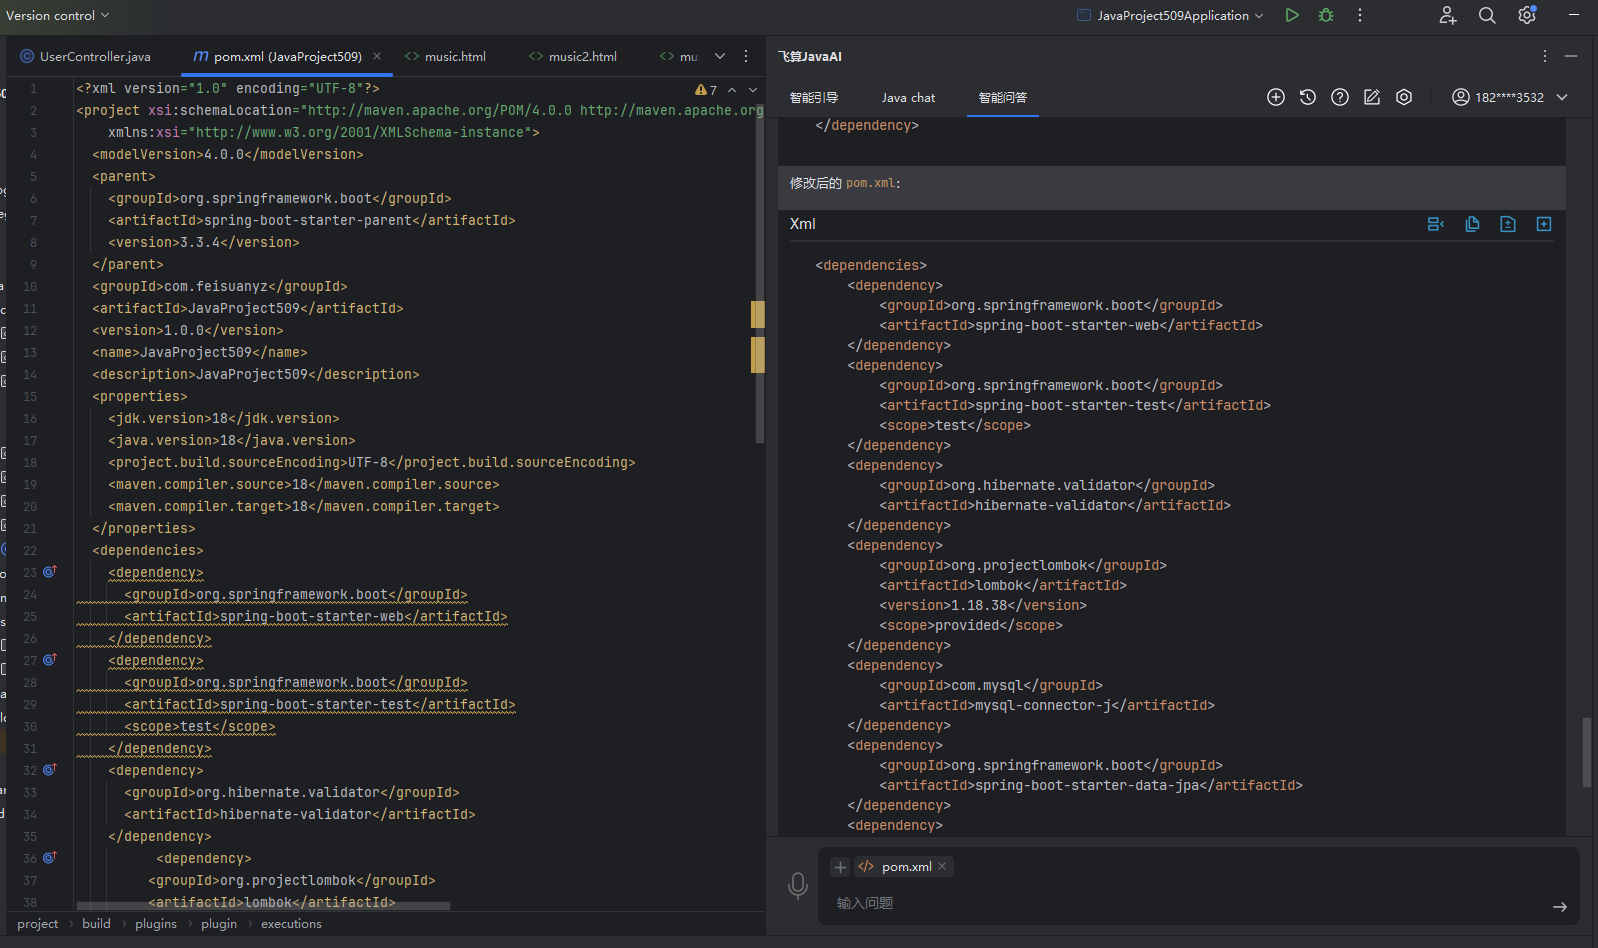The image size is (1598, 948).
Task: Open JavaAI panel options menu
Action: pyautogui.click(x=1545, y=56)
